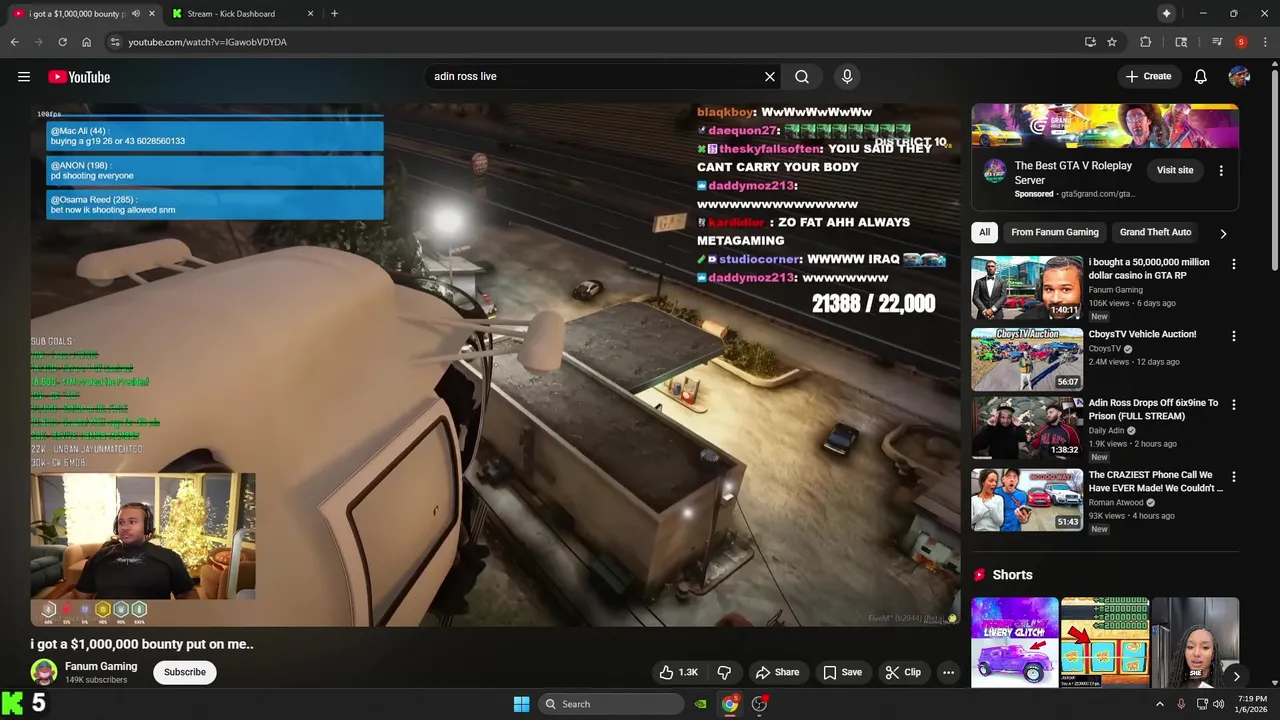1280x720 pixels.
Task: Like the video with thumbs up
Action: (678, 672)
